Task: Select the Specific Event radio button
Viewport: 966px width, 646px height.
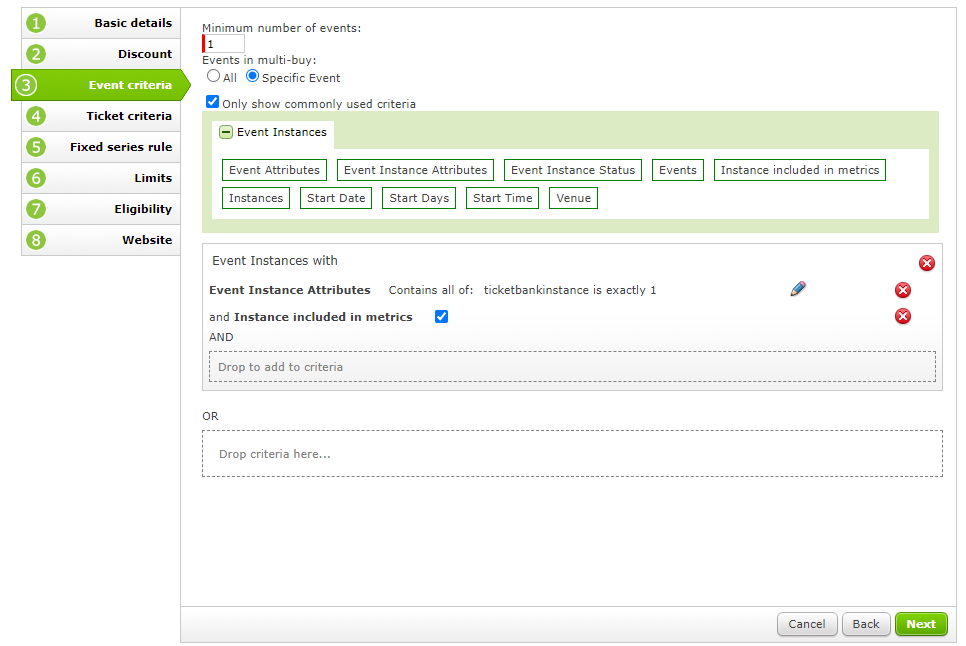Action: click(252, 76)
